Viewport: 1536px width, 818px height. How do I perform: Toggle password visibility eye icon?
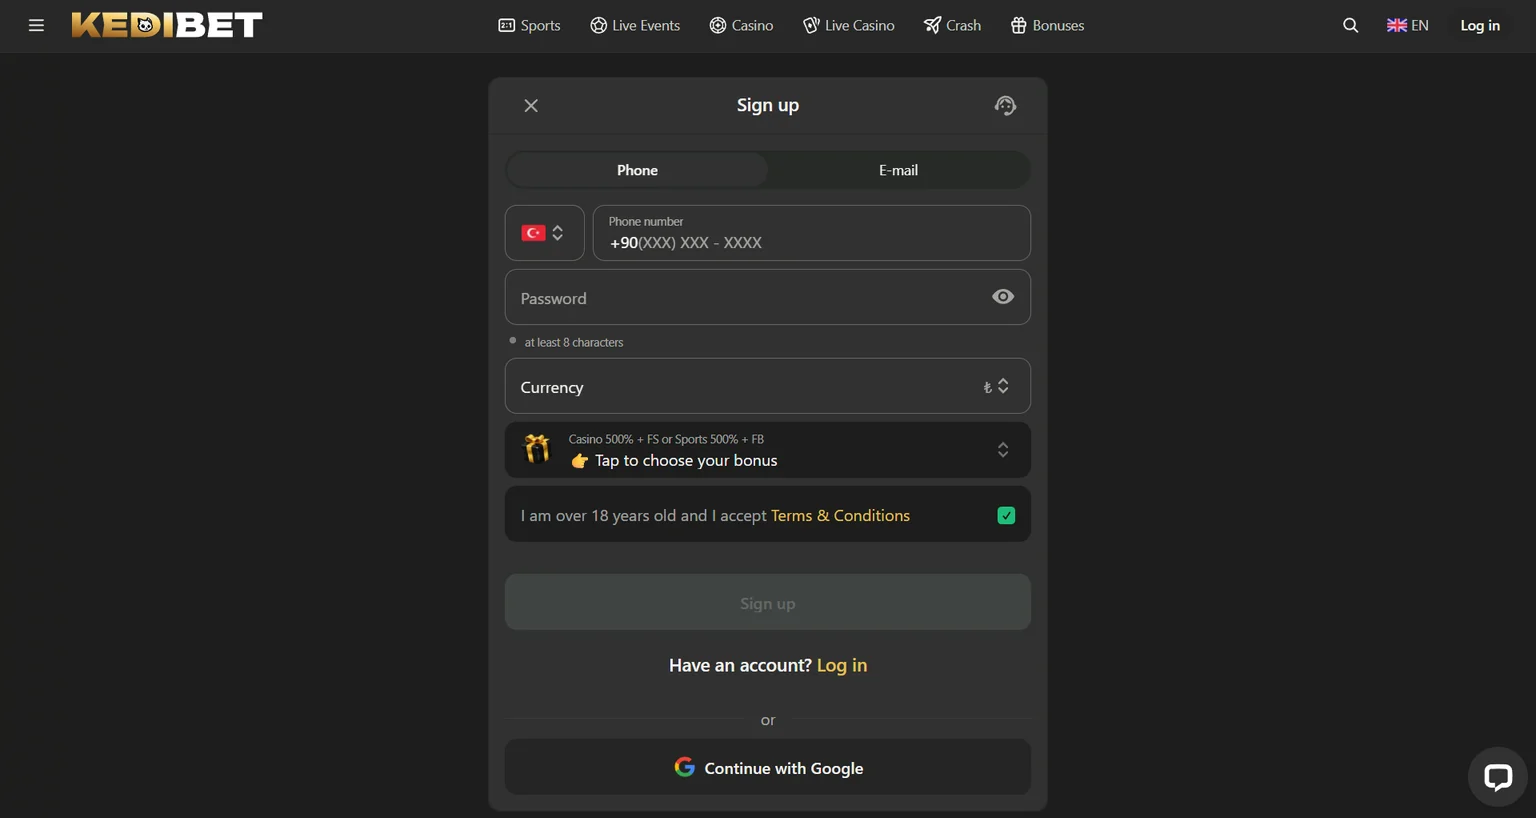(1003, 297)
